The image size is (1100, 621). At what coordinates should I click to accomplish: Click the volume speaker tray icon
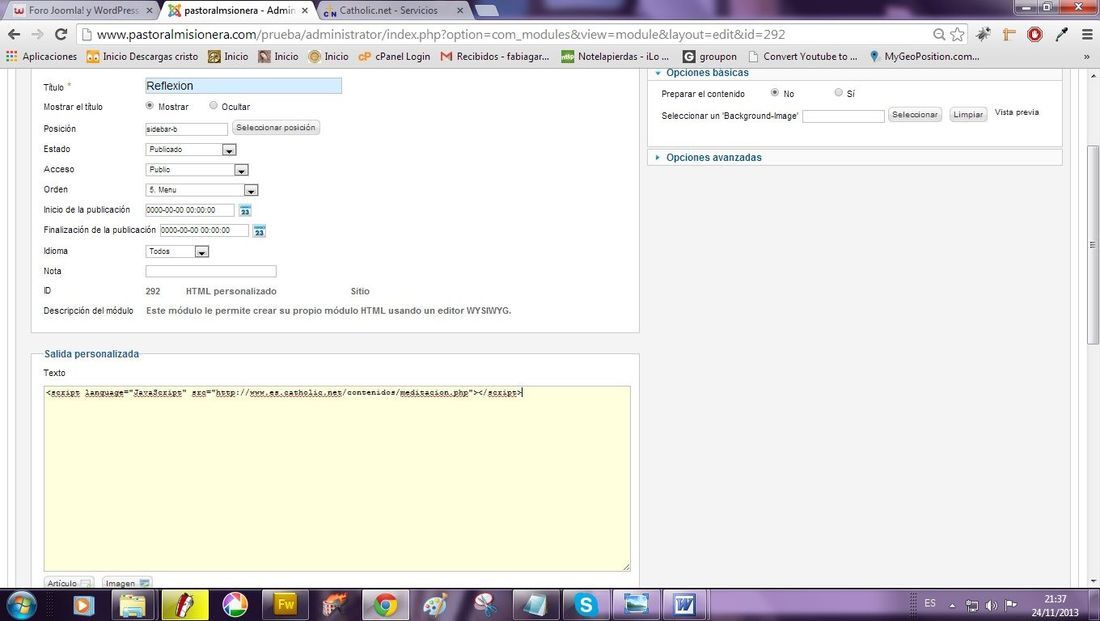click(x=991, y=605)
